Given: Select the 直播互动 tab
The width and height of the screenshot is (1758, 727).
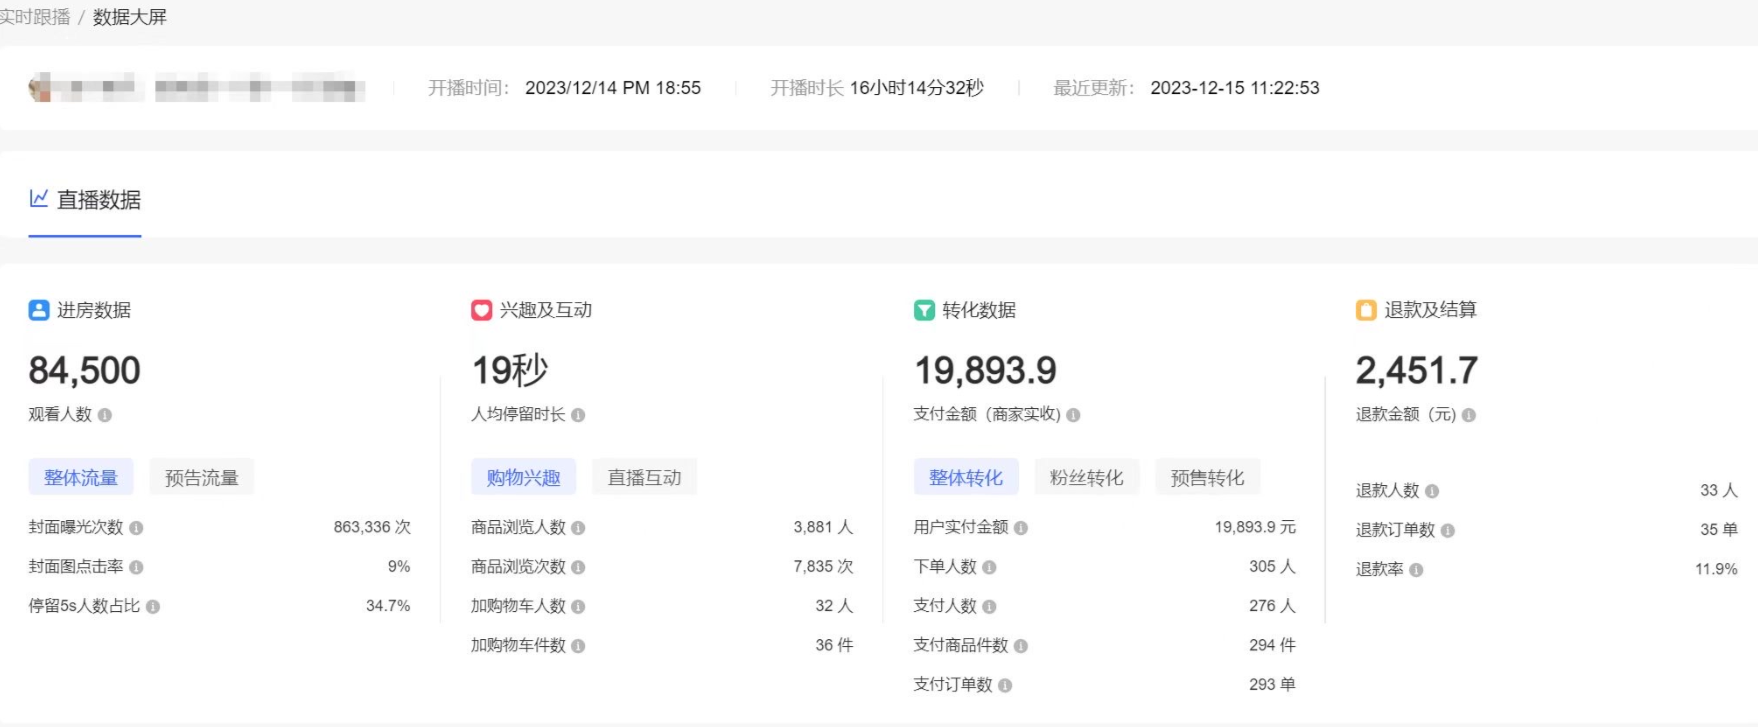Looking at the screenshot, I should click(x=644, y=478).
